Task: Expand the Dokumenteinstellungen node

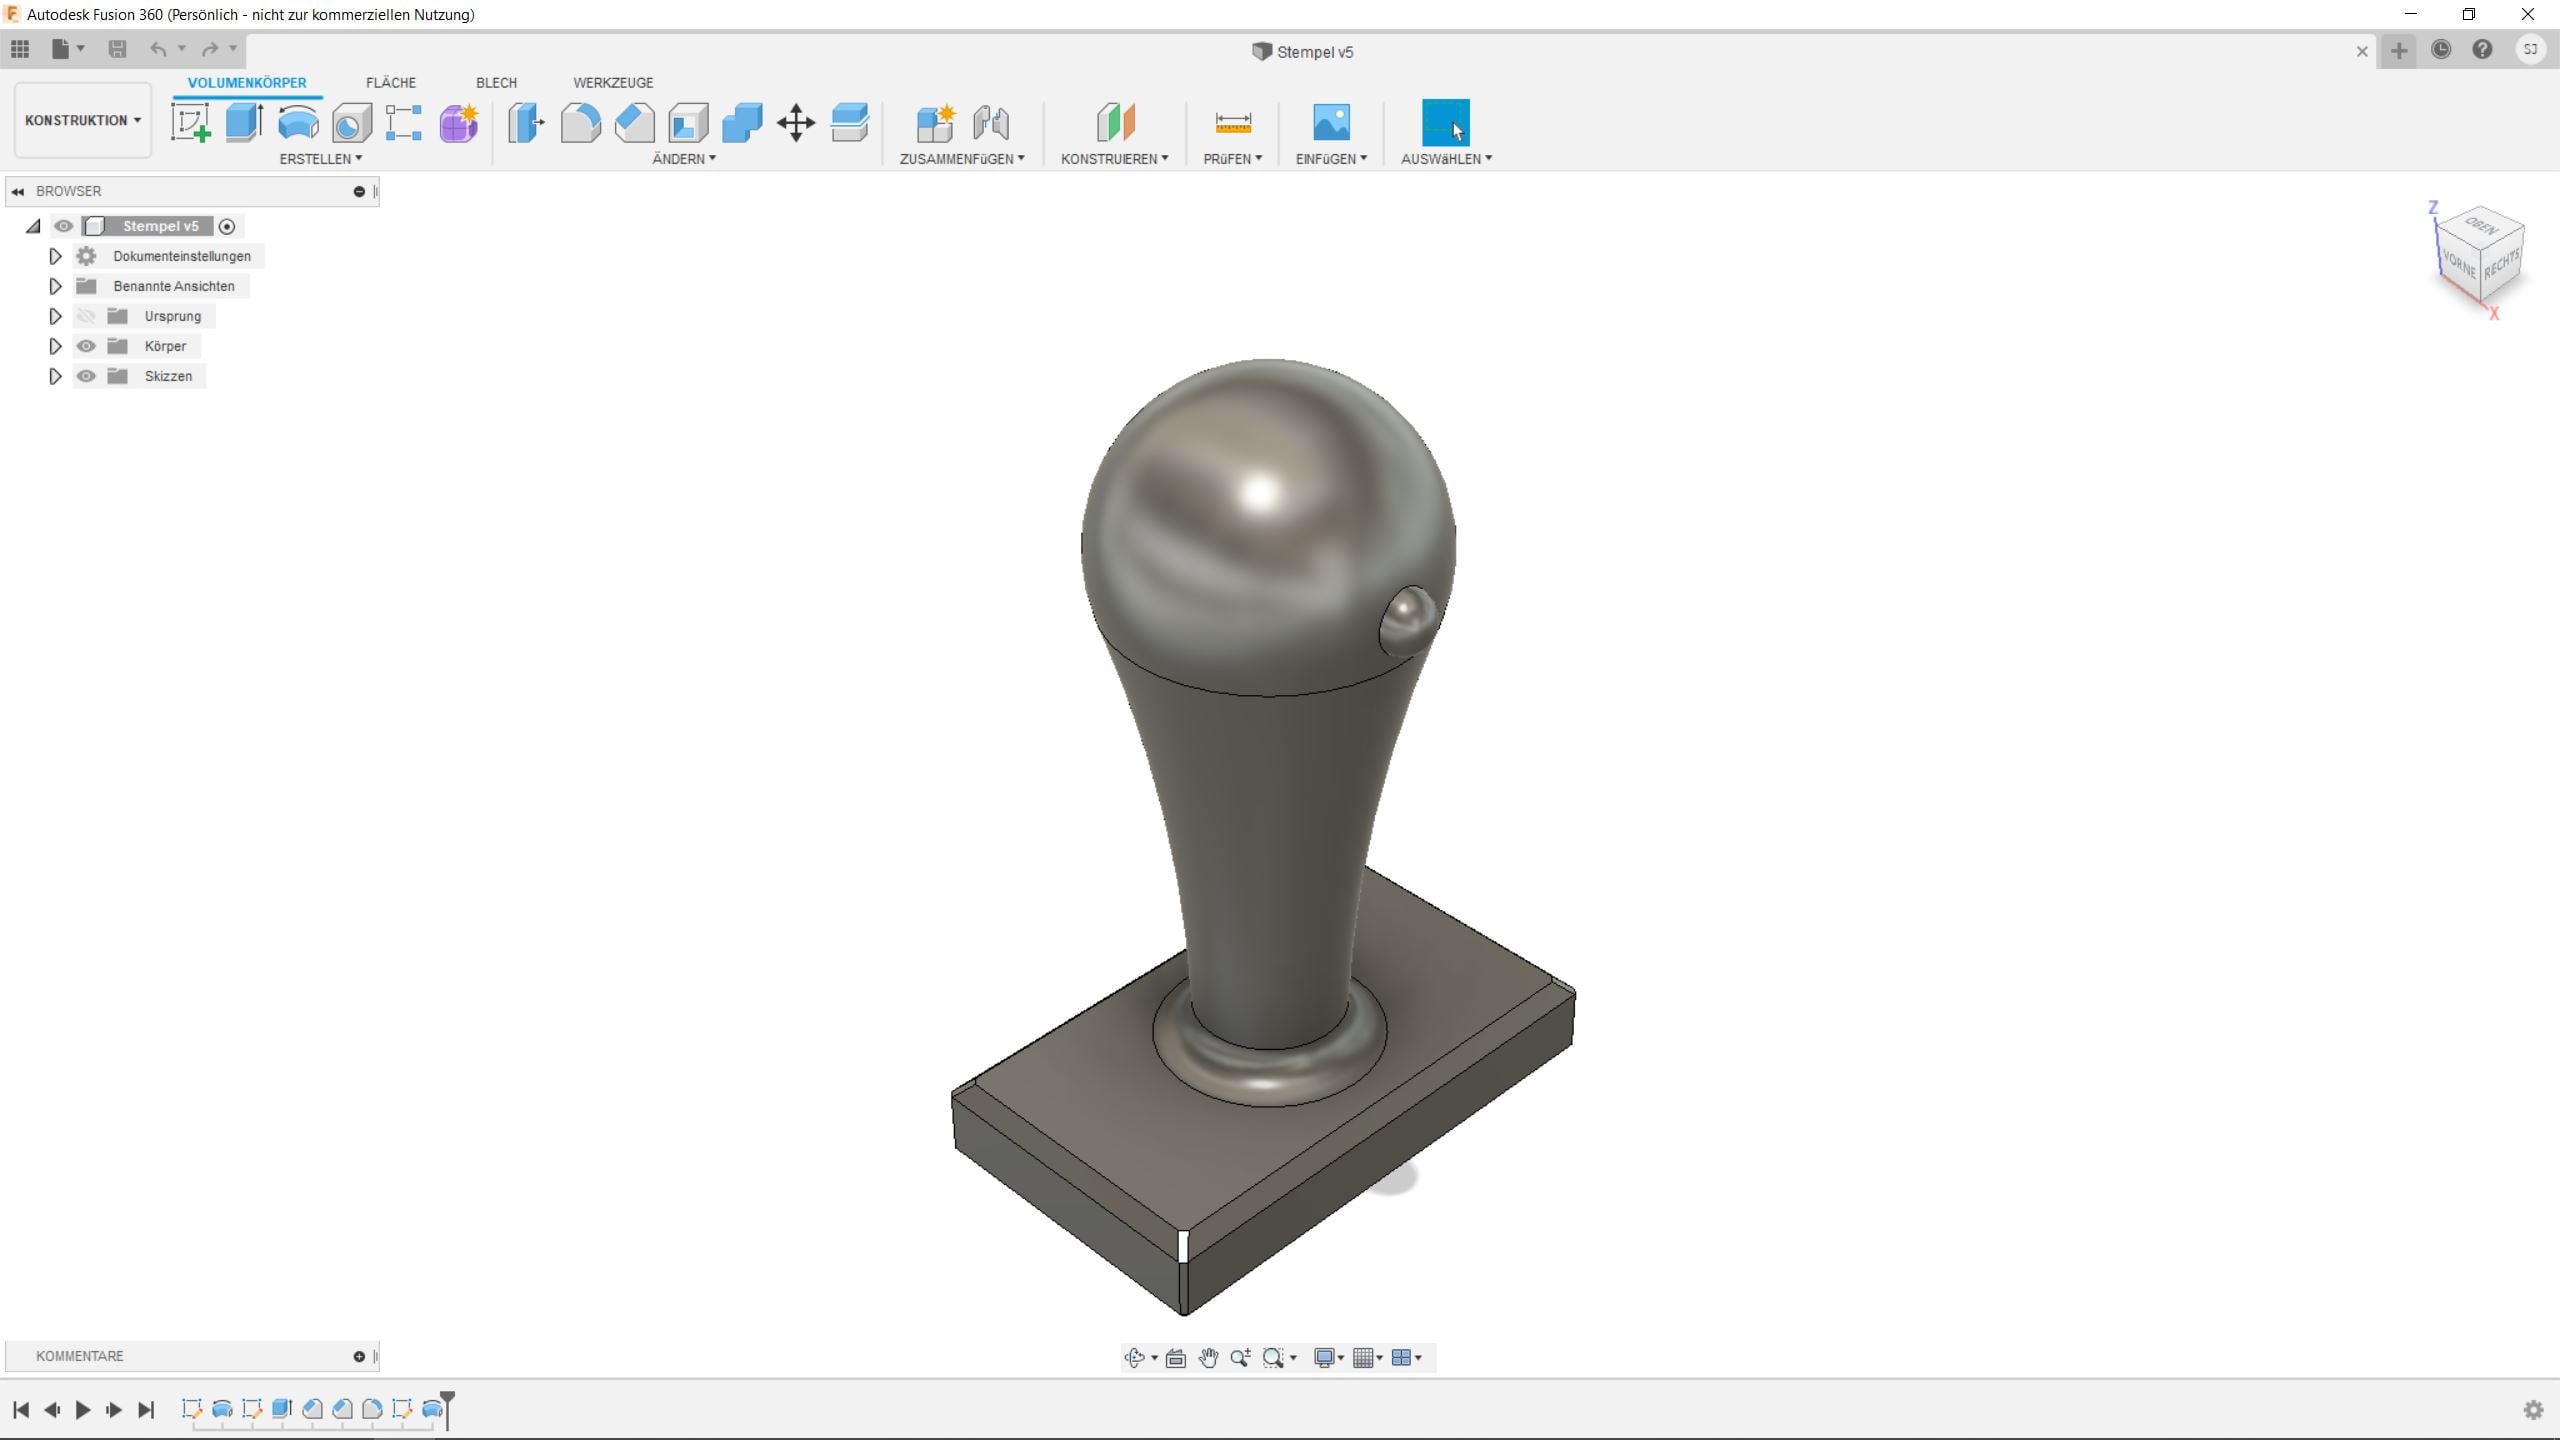Action: pos(55,256)
